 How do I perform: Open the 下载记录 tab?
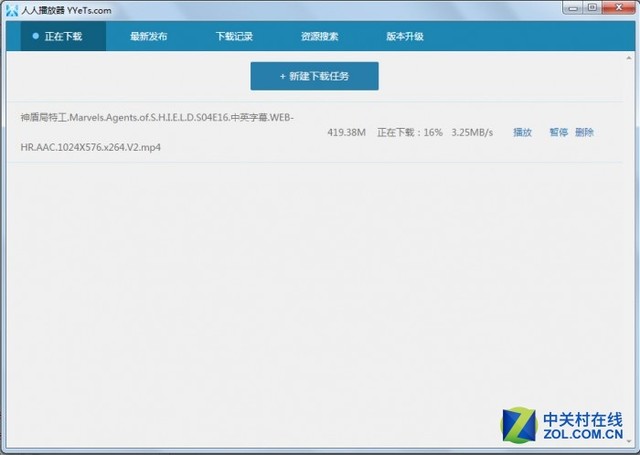tap(234, 36)
